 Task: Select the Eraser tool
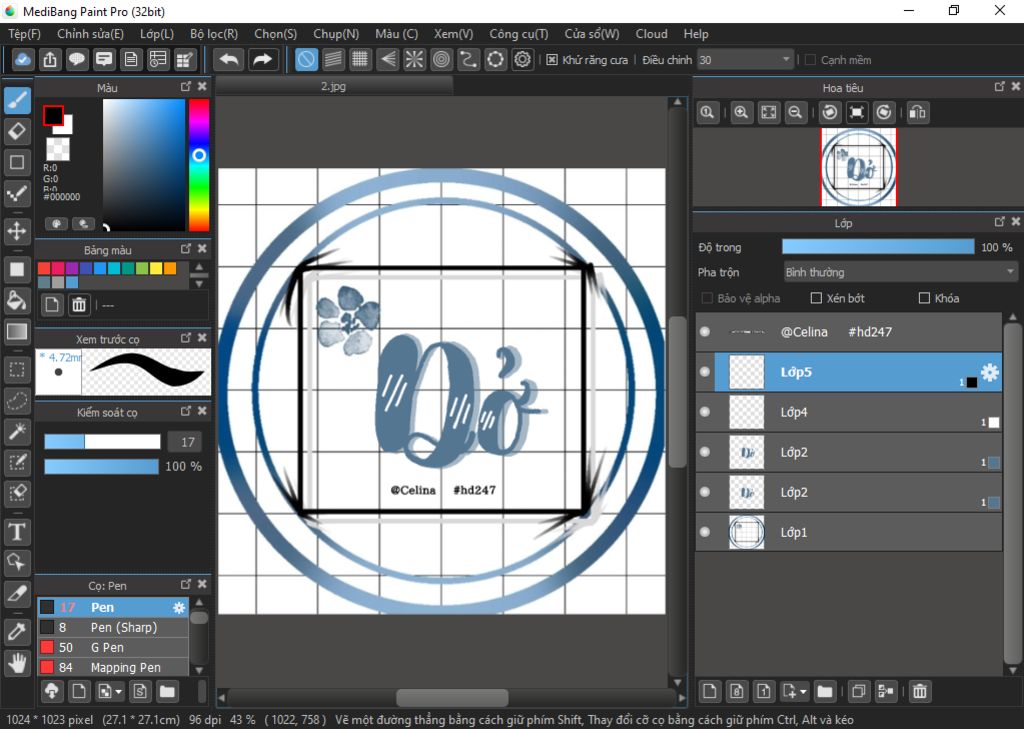click(x=18, y=131)
